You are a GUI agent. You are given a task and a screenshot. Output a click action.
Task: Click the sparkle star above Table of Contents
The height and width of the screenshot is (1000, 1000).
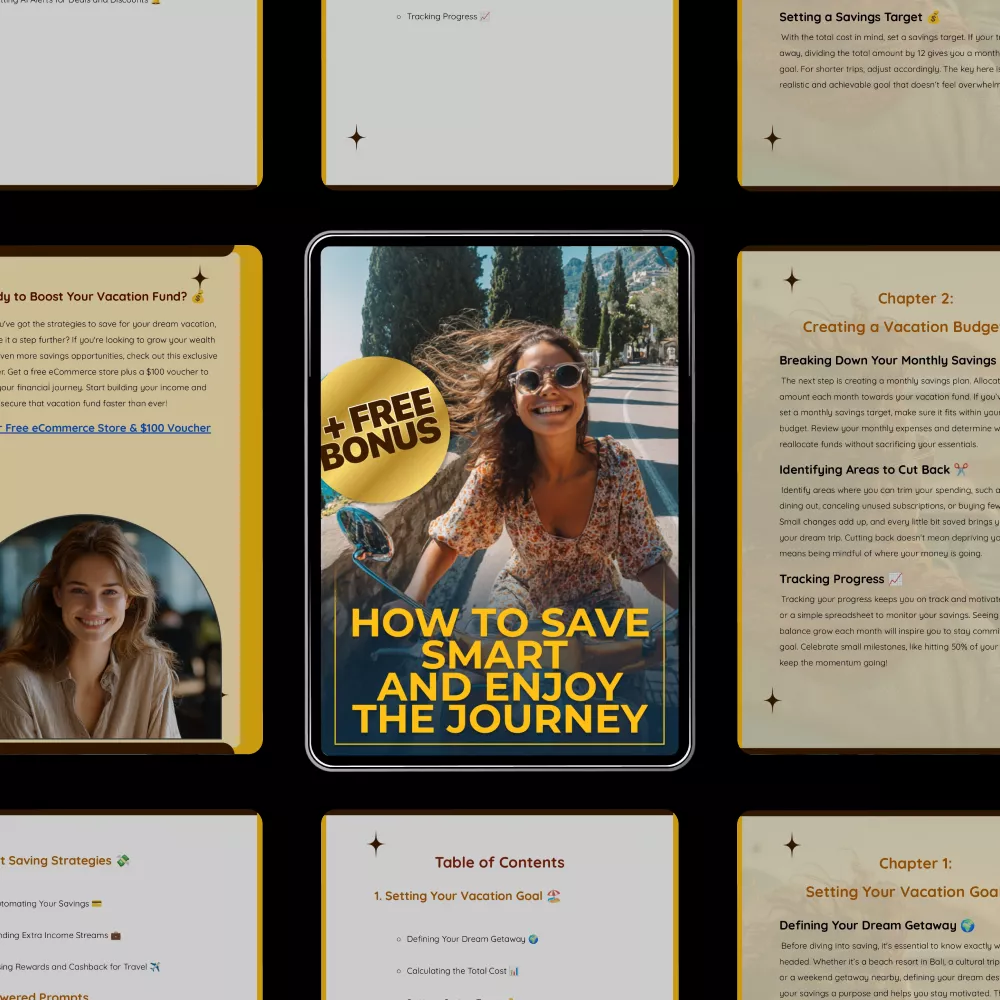(x=376, y=845)
